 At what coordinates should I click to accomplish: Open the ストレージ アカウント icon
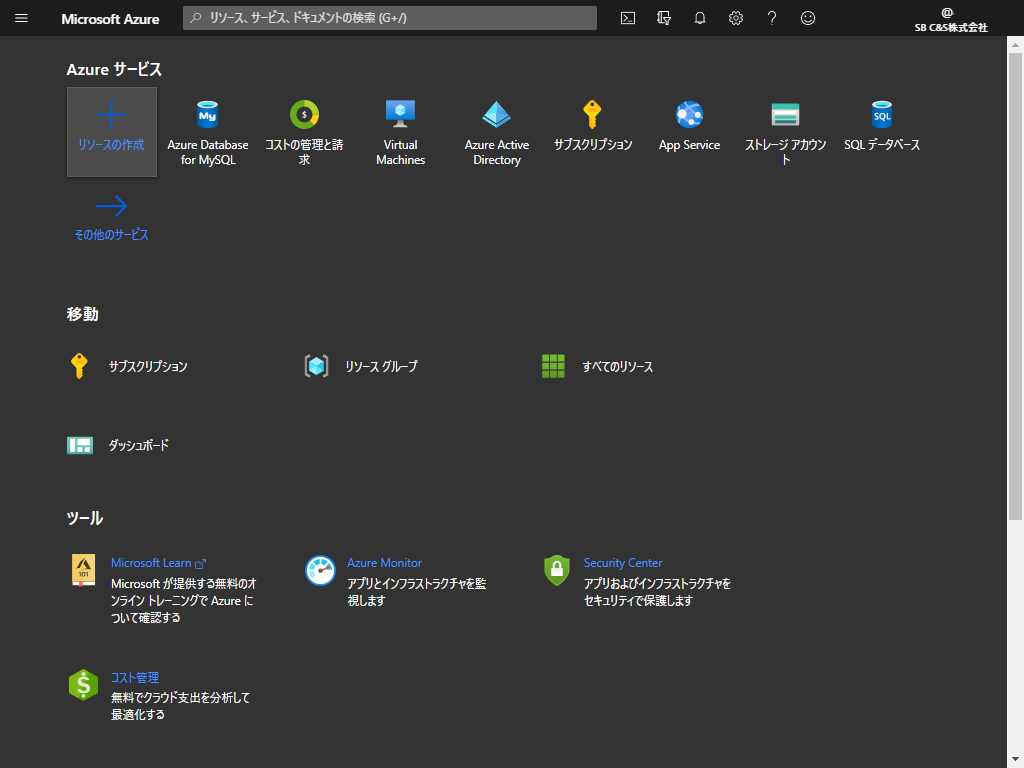785,115
